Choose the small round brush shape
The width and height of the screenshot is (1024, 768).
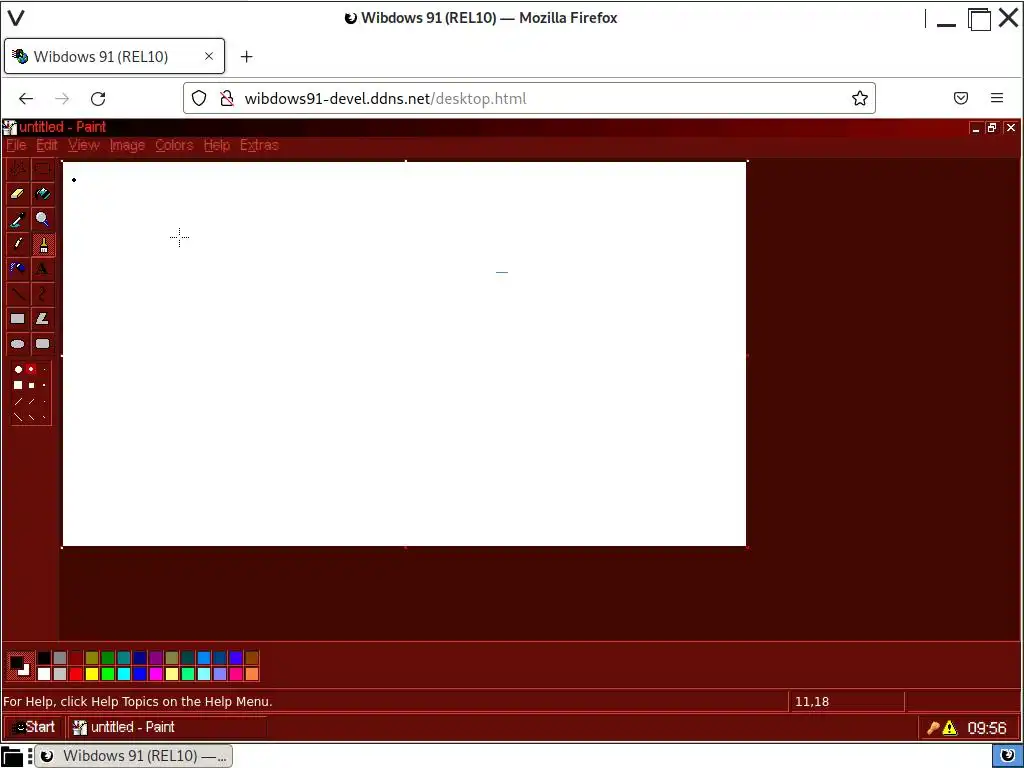(44, 370)
